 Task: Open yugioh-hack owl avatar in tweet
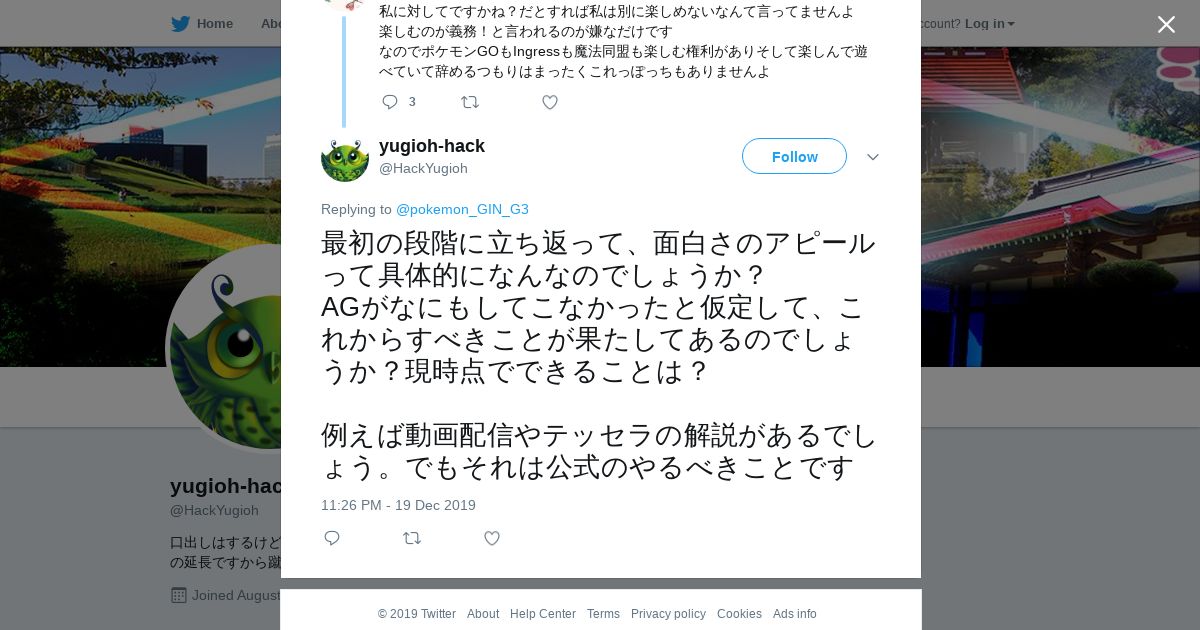pos(345,157)
